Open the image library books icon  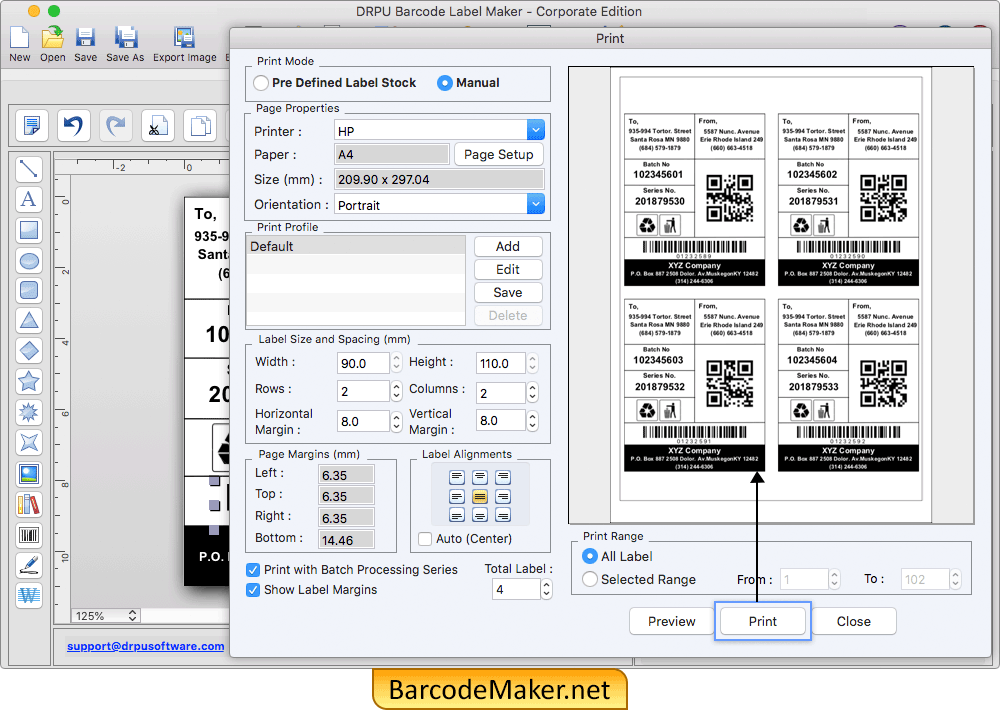[x=29, y=505]
